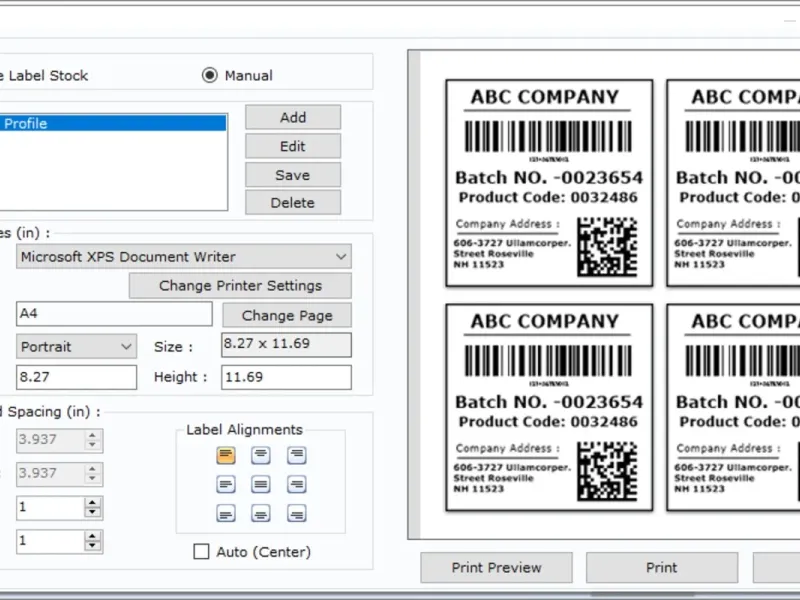Select bottom-left label alignment icon

[226, 514]
